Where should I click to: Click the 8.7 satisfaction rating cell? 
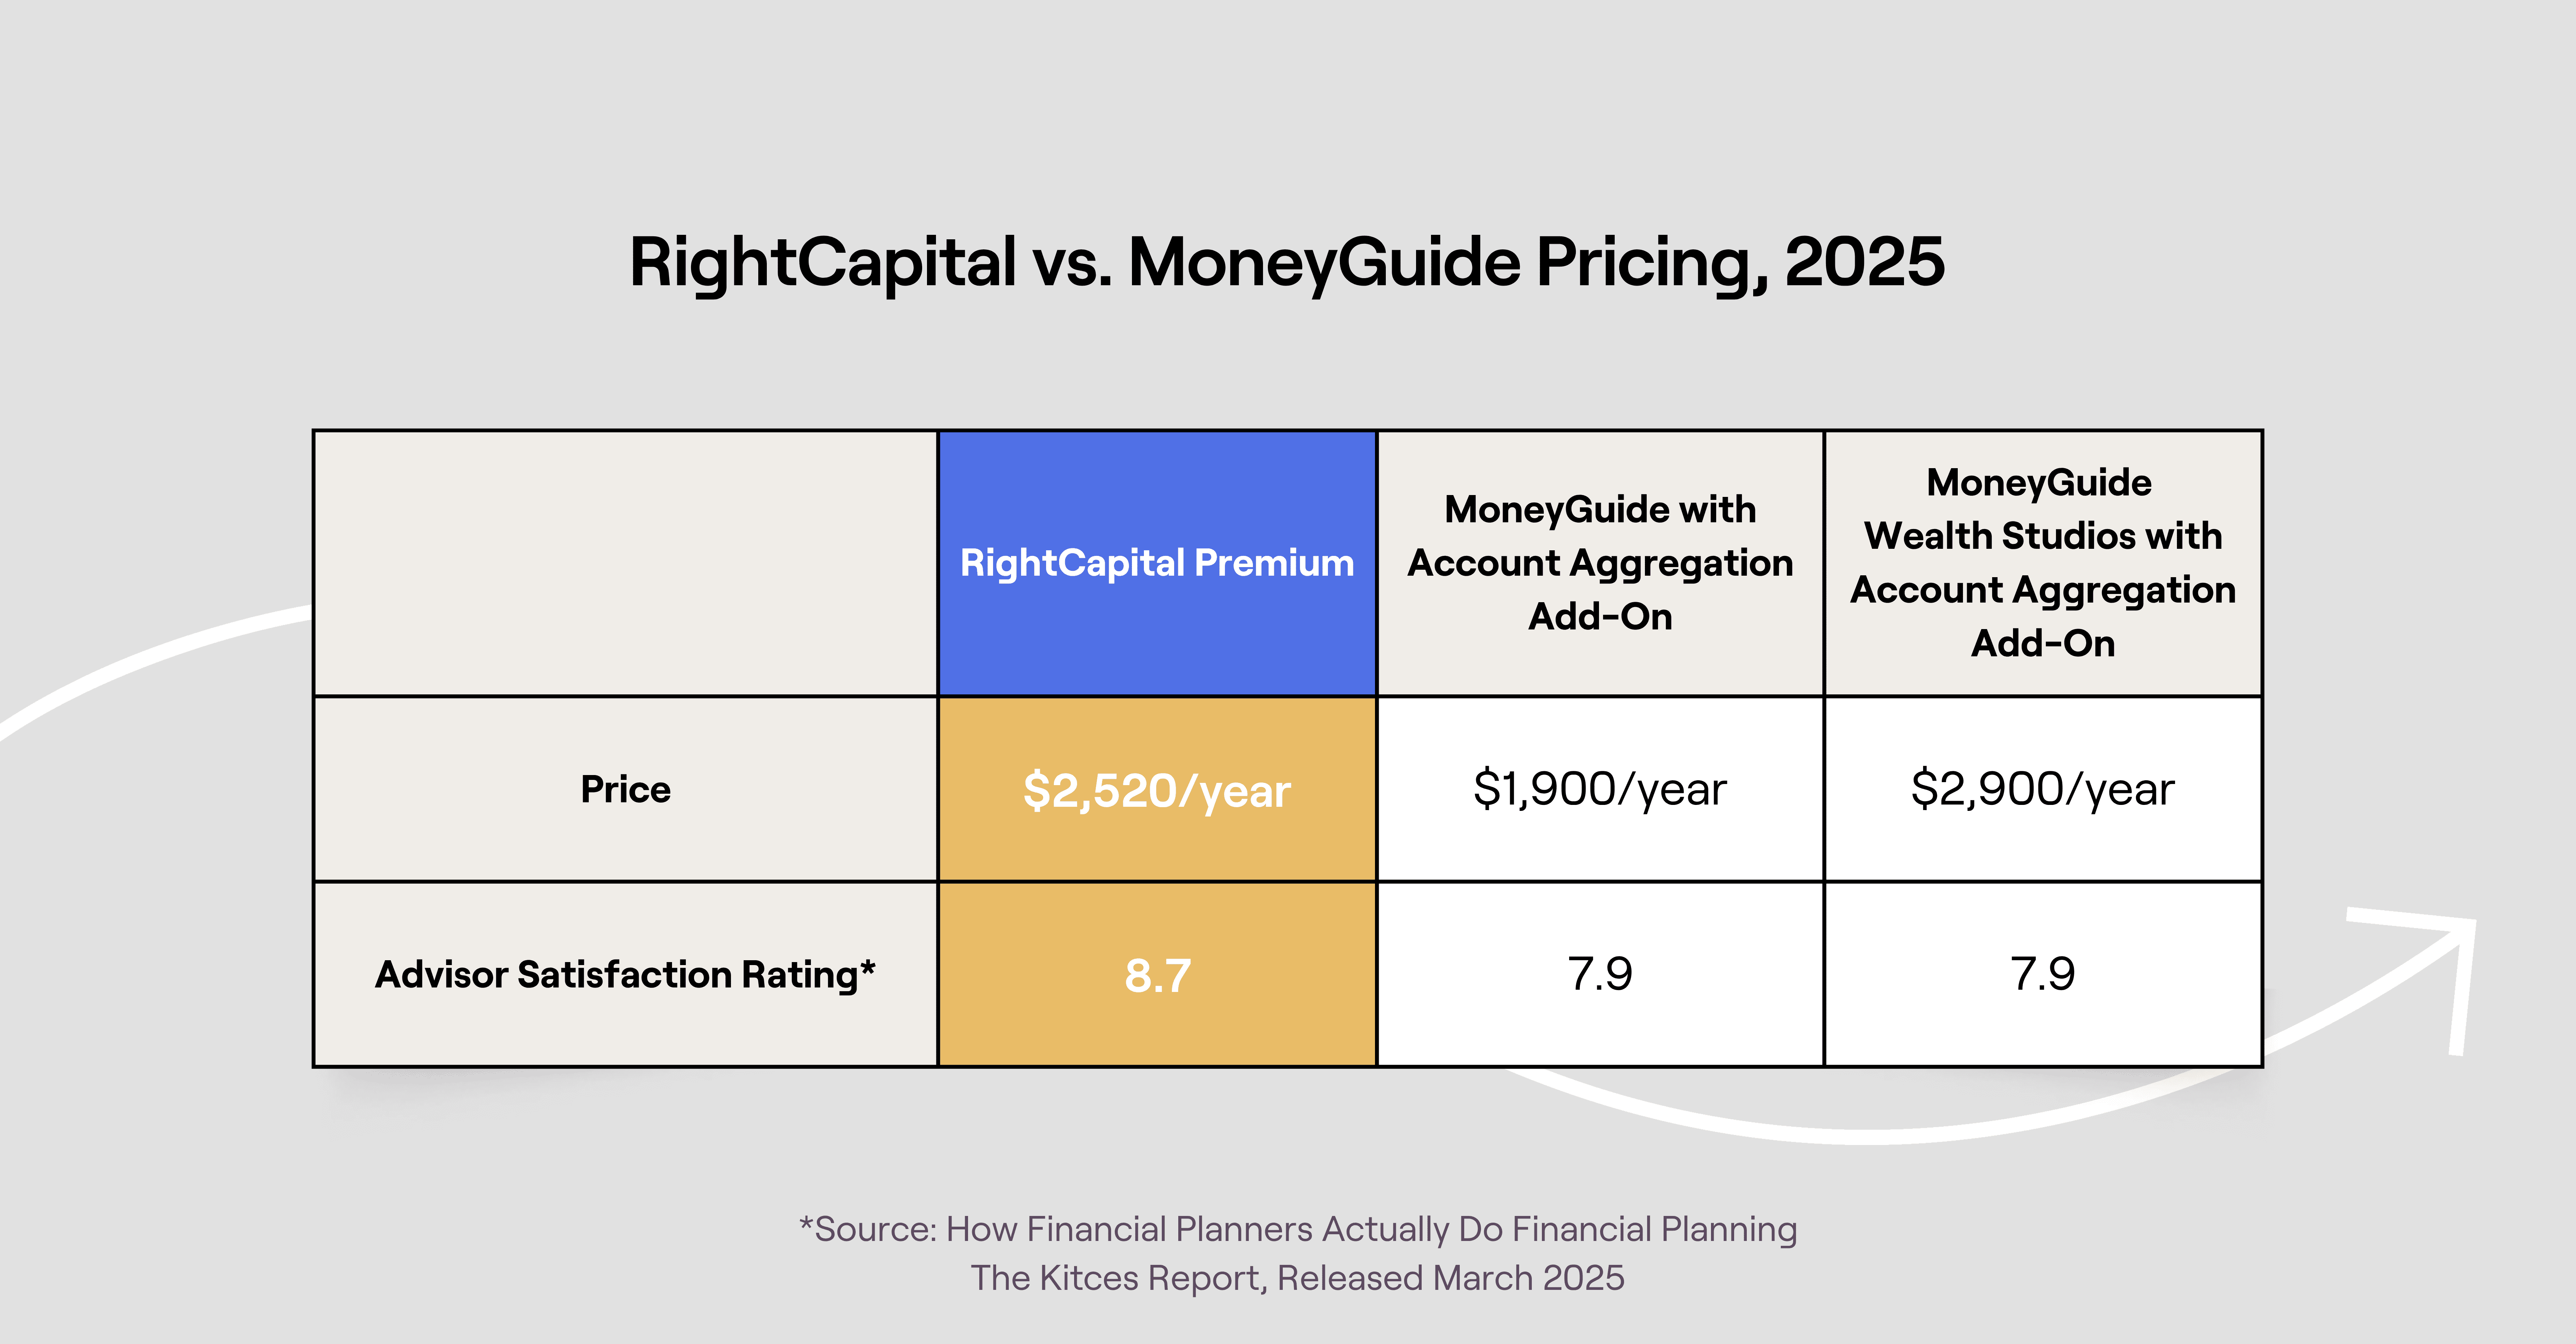(x=1157, y=974)
